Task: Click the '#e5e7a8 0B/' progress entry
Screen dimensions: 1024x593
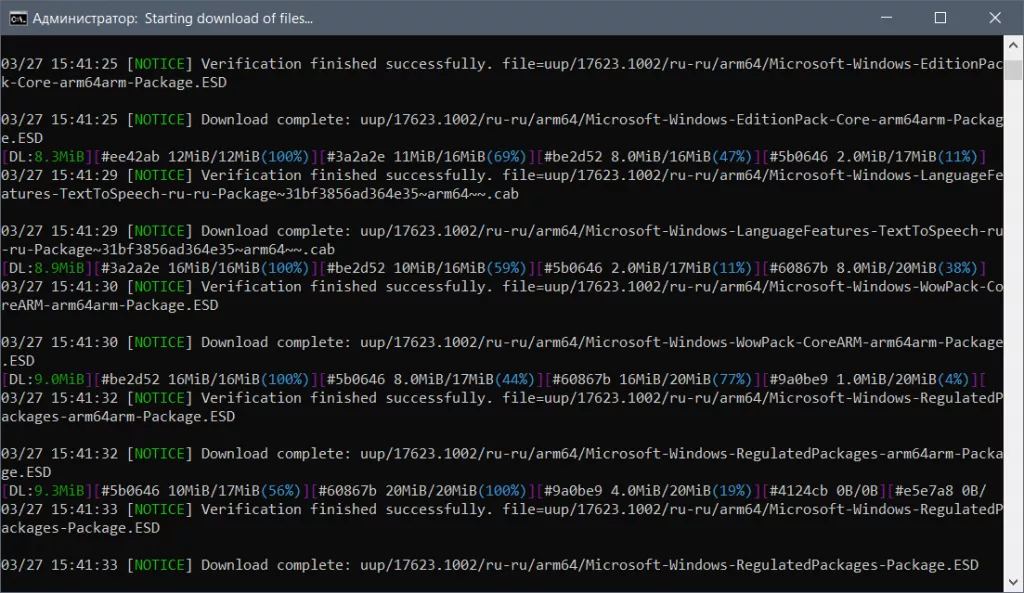Action: coord(940,490)
